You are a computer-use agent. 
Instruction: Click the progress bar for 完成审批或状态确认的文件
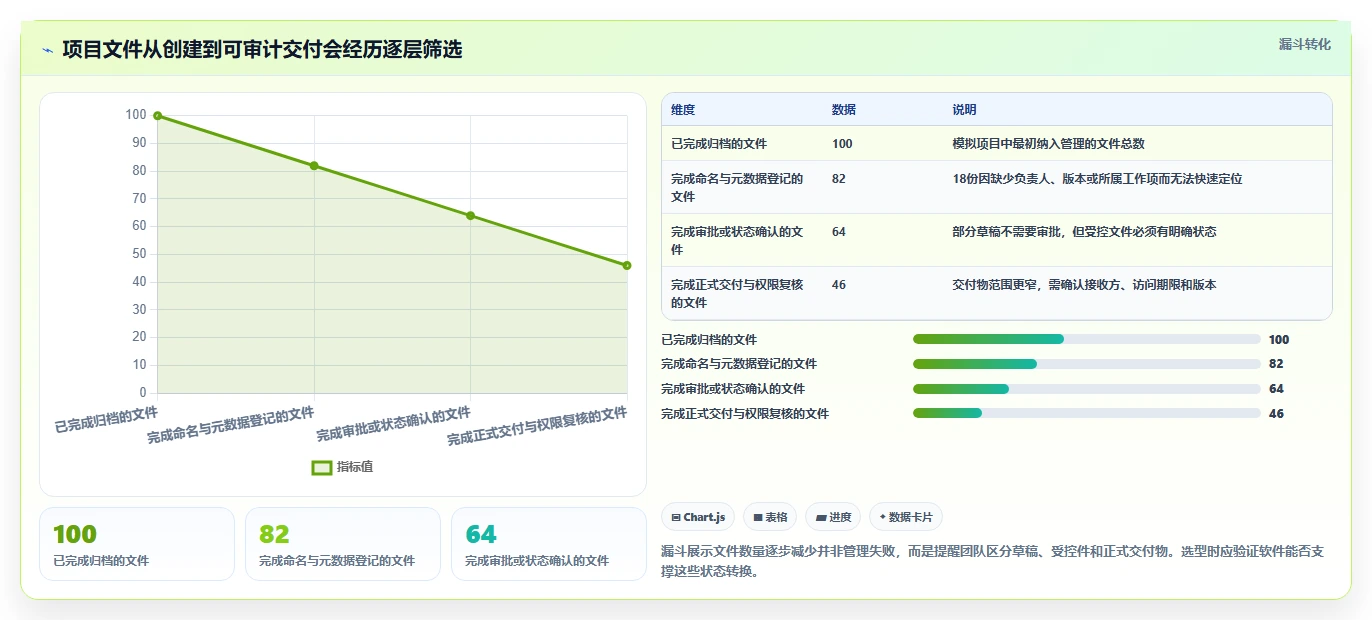pos(1087,389)
